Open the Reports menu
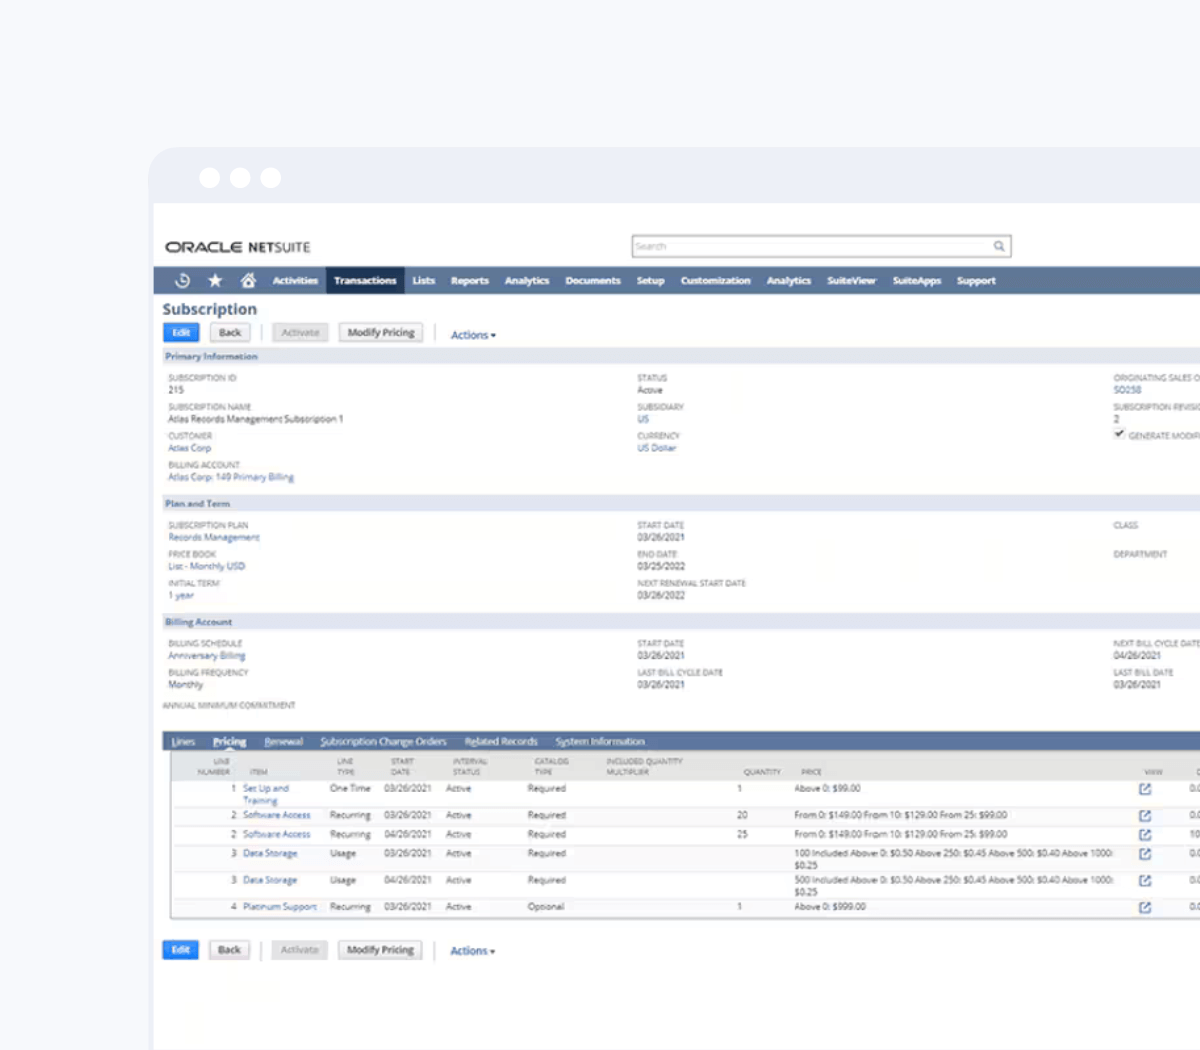The height and width of the screenshot is (1050, 1200). (x=470, y=281)
